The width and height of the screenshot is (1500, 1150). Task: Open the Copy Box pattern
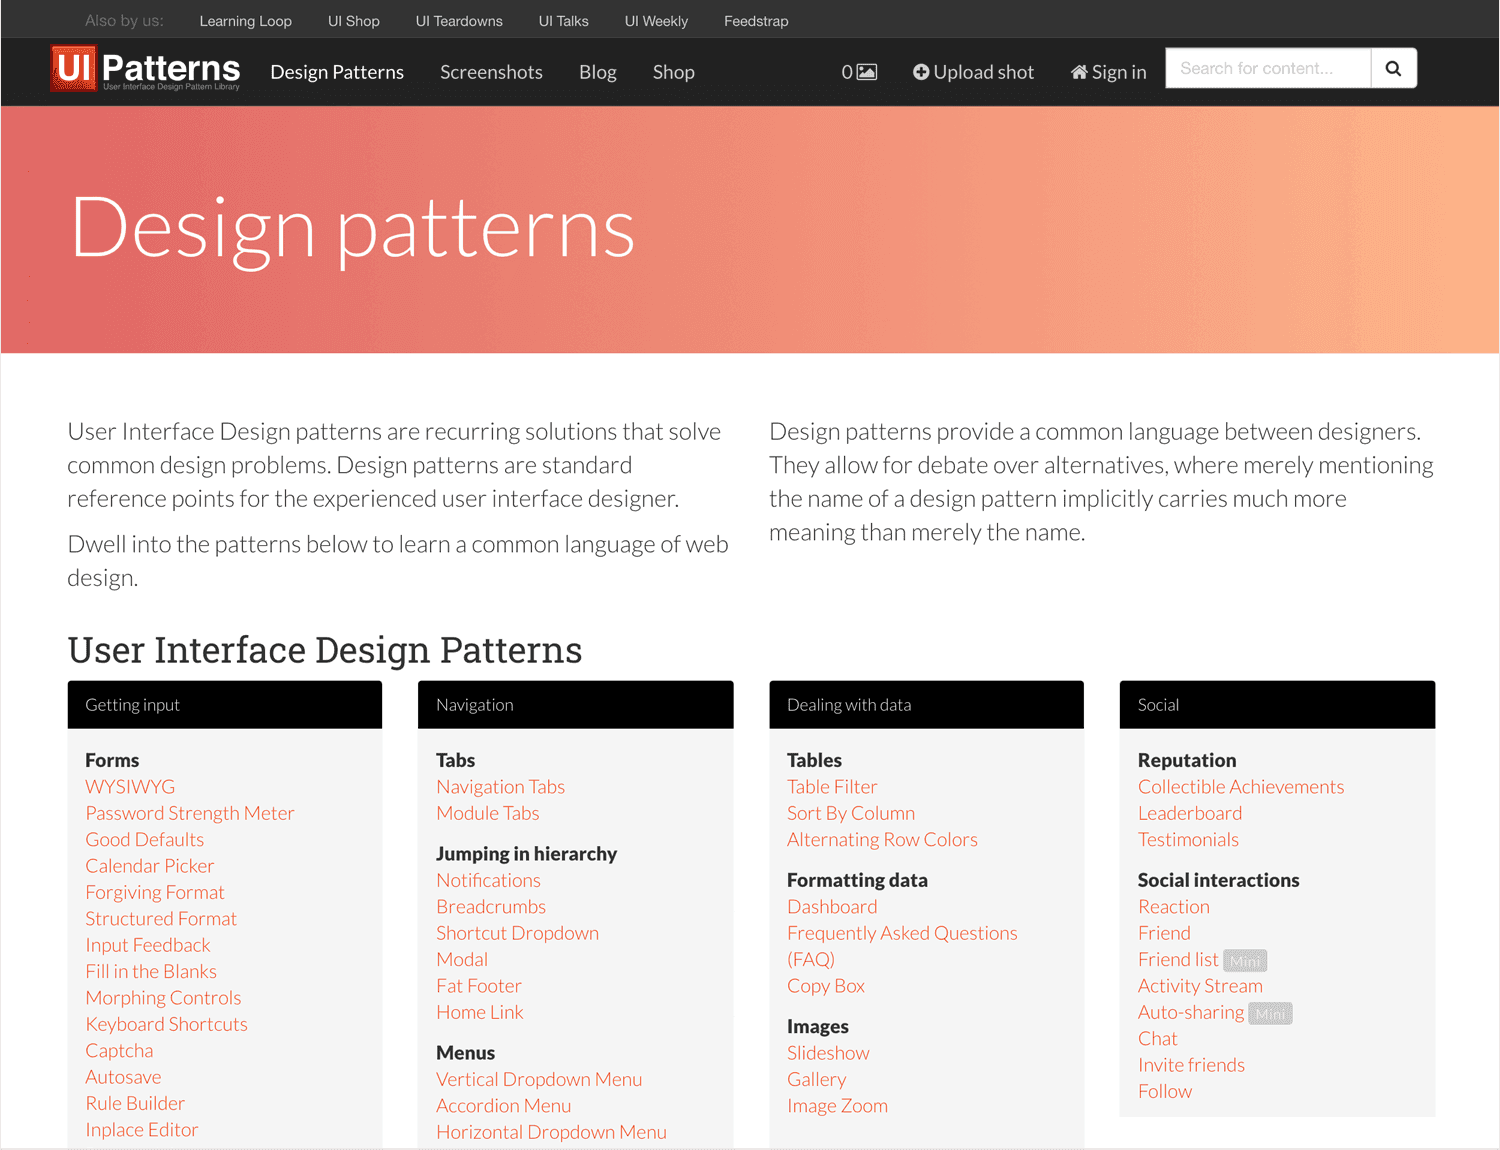click(x=826, y=986)
